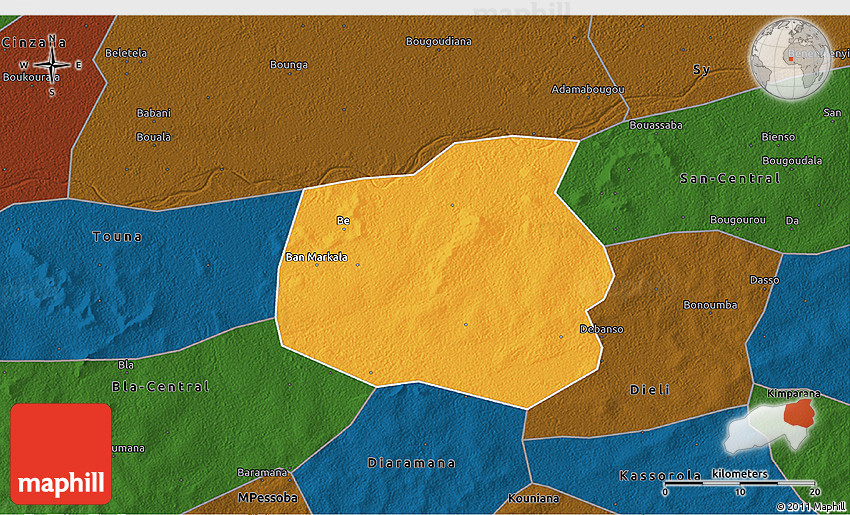Click the Adamabougou town label
The height and width of the screenshot is (515, 850).
[x=588, y=89]
